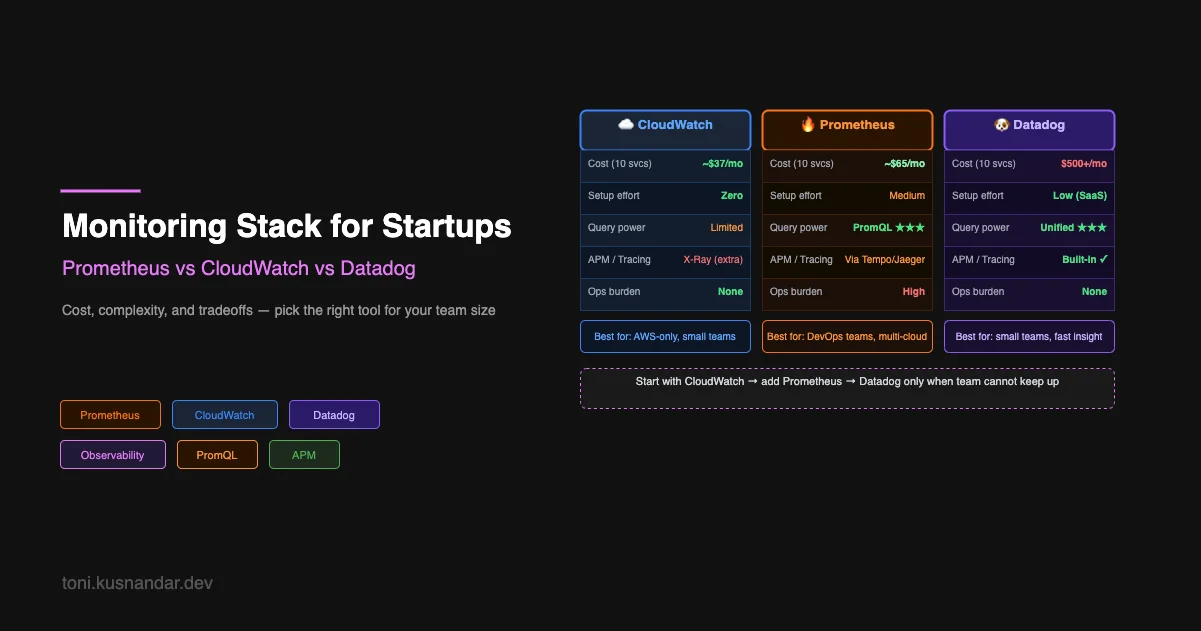Viewport: 1201px width, 631px height.
Task: Click Prometheus setup effort value Medium
Action: [907, 196]
